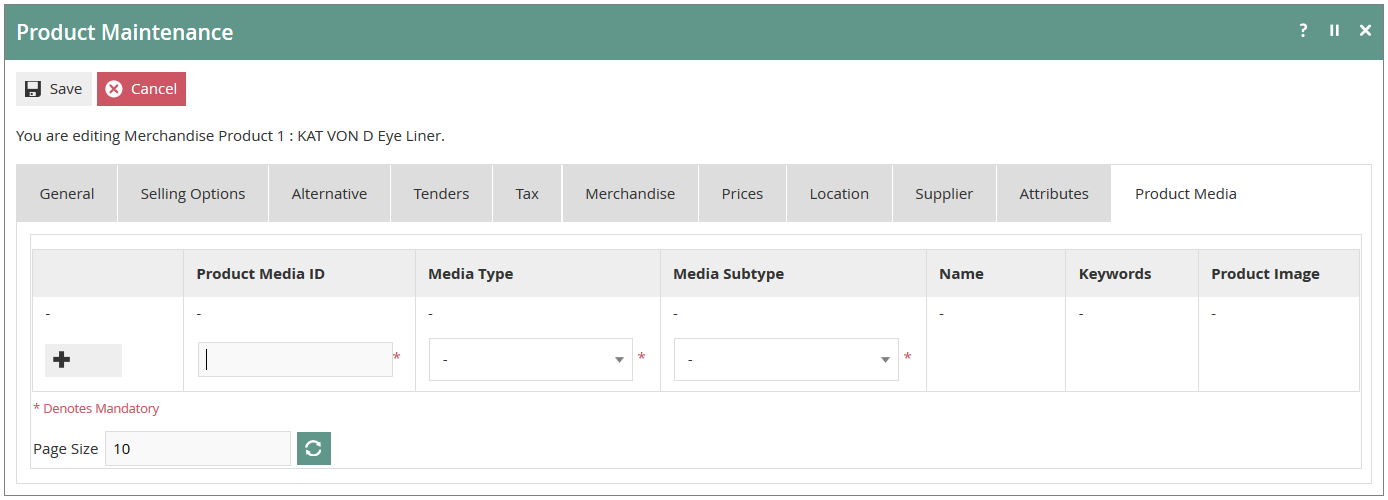Image resolution: width=1388 pixels, height=500 pixels.
Task: Go to the Tenders tab
Action: coord(441,194)
